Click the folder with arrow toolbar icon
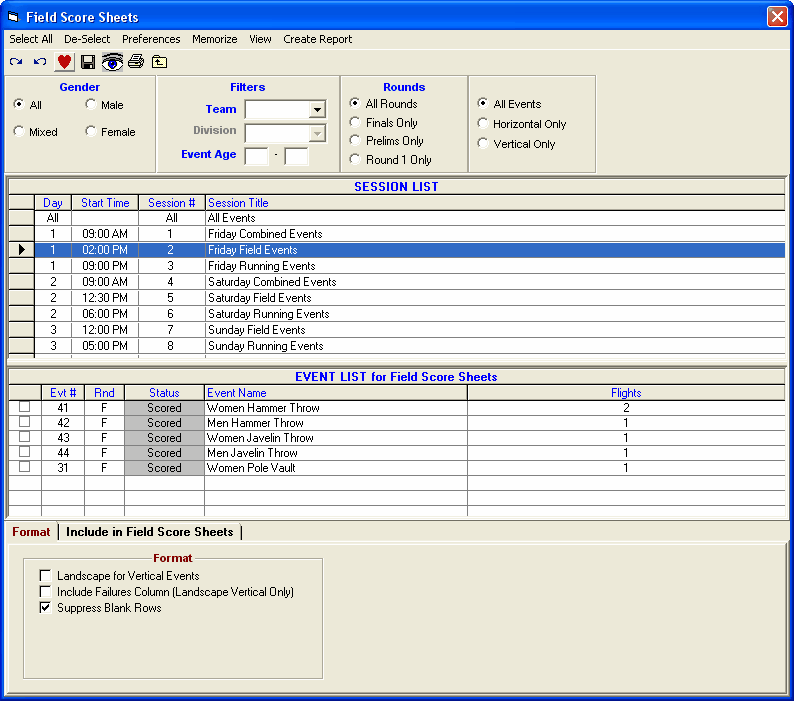 click(x=160, y=62)
